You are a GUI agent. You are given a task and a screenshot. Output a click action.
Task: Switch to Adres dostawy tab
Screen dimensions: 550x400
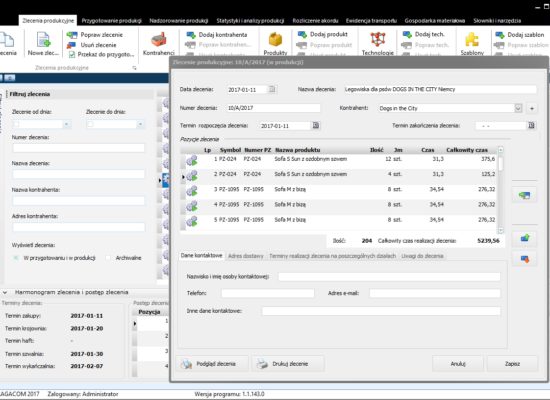point(246,256)
